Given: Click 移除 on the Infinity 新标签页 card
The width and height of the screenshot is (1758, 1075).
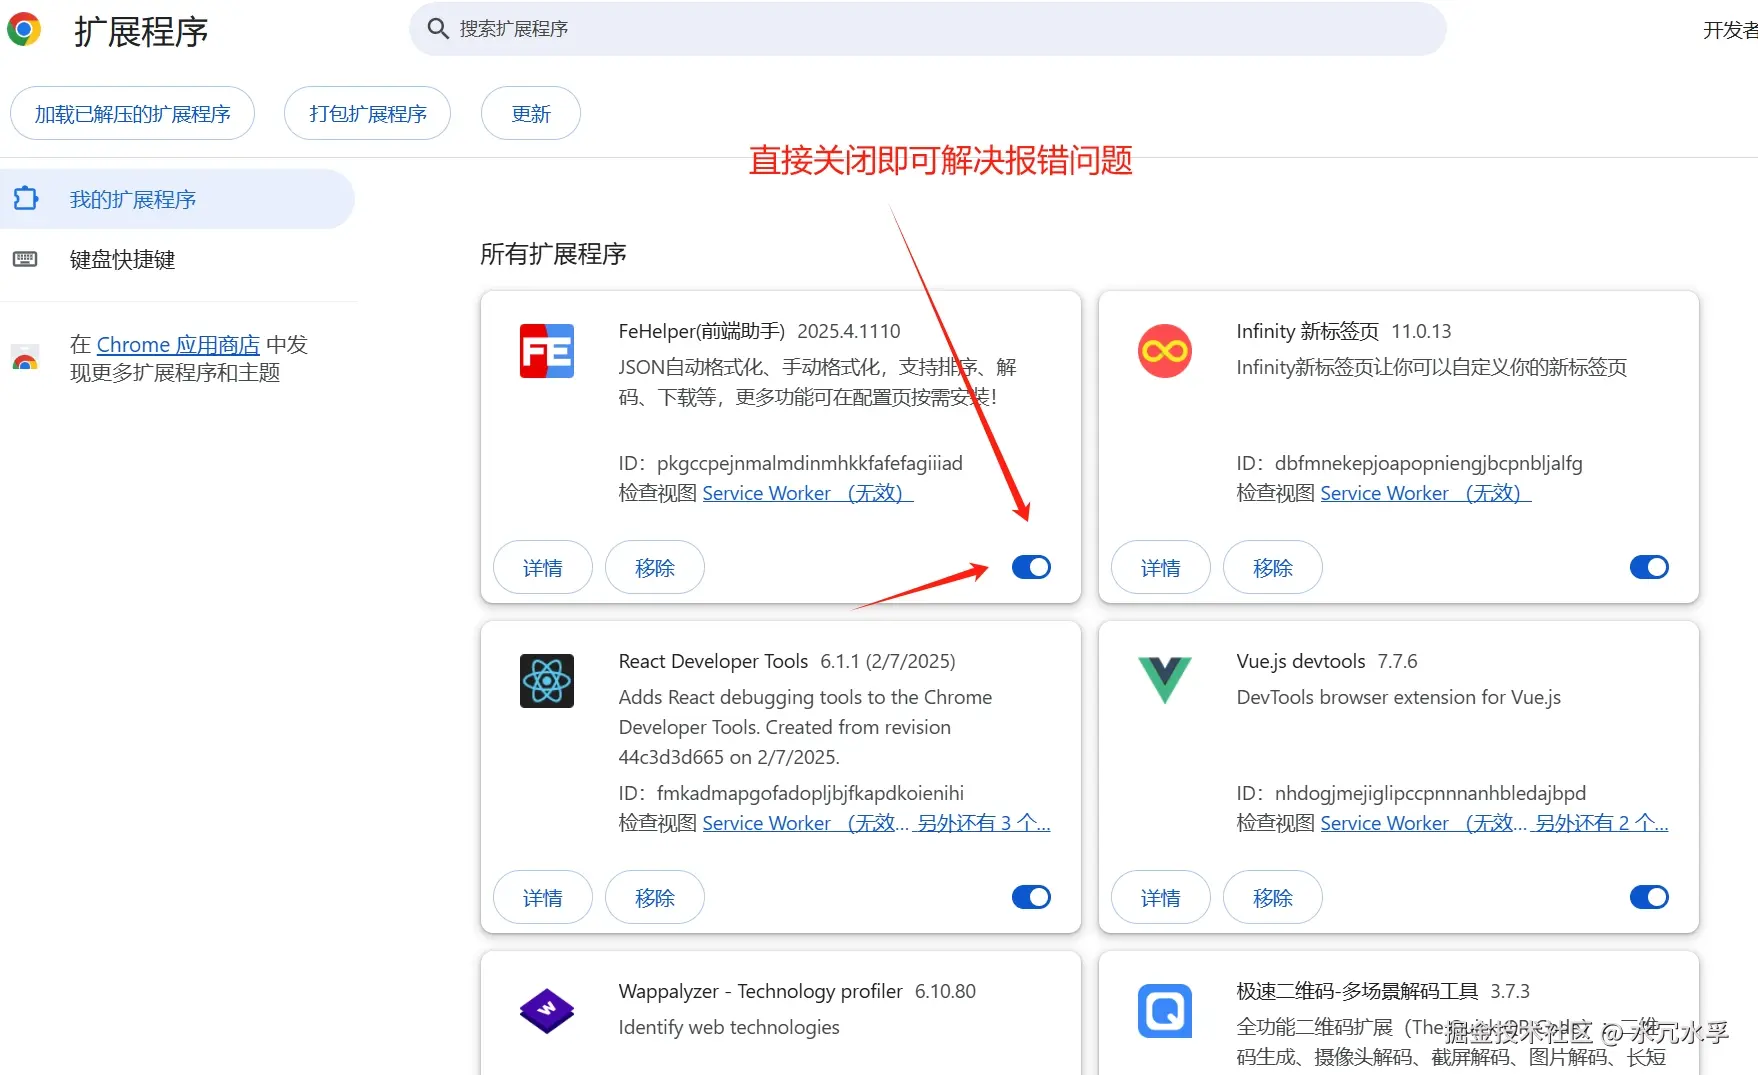Looking at the screenshot, I should [1273, 567].
